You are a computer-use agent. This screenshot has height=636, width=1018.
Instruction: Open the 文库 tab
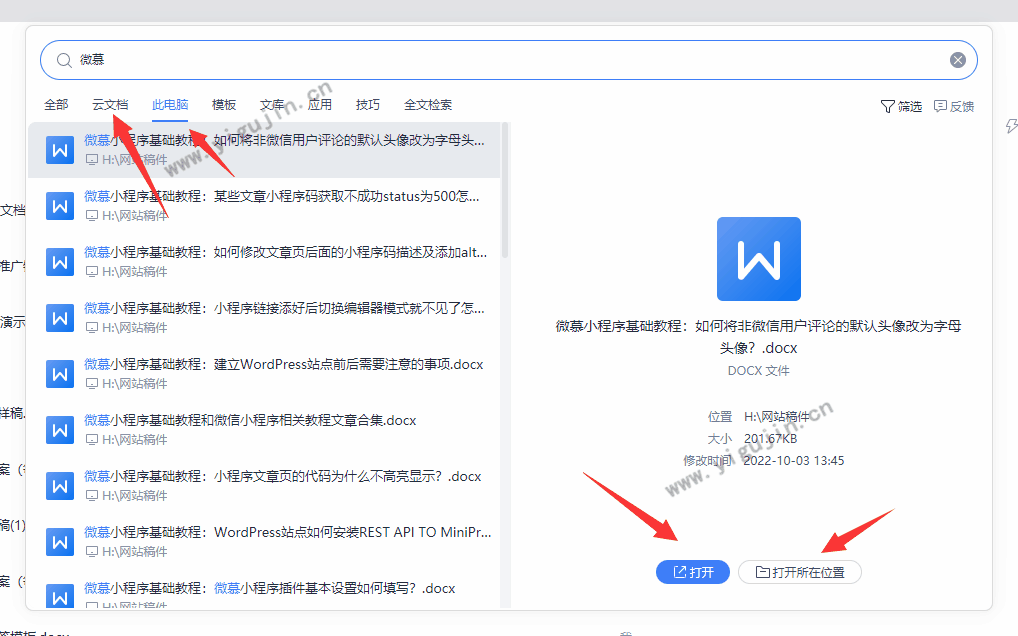coord(272,104)
